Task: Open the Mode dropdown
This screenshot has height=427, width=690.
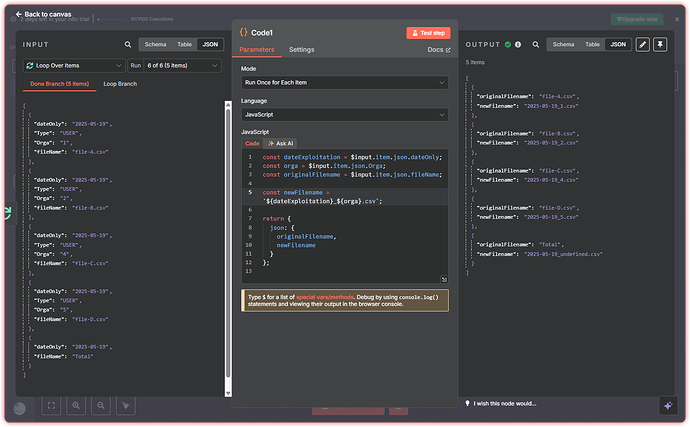Action: (345, 83)
